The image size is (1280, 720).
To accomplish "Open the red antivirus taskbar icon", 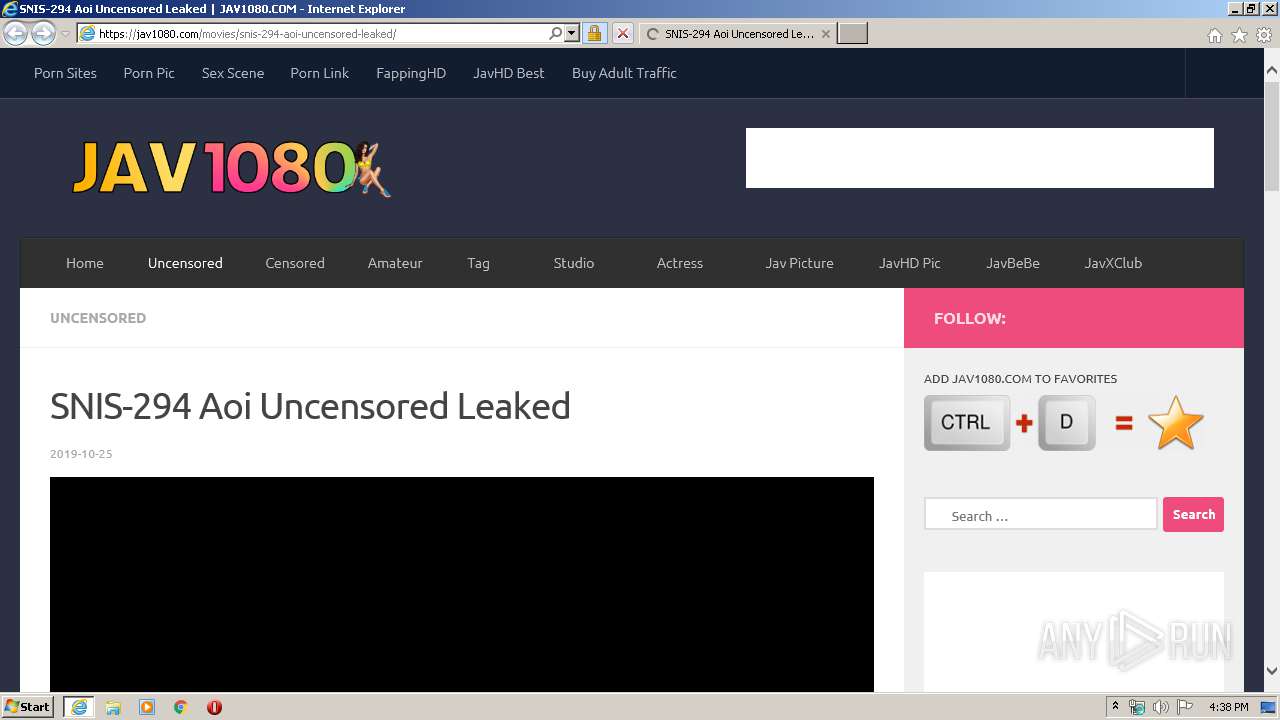I will (214, 707).
